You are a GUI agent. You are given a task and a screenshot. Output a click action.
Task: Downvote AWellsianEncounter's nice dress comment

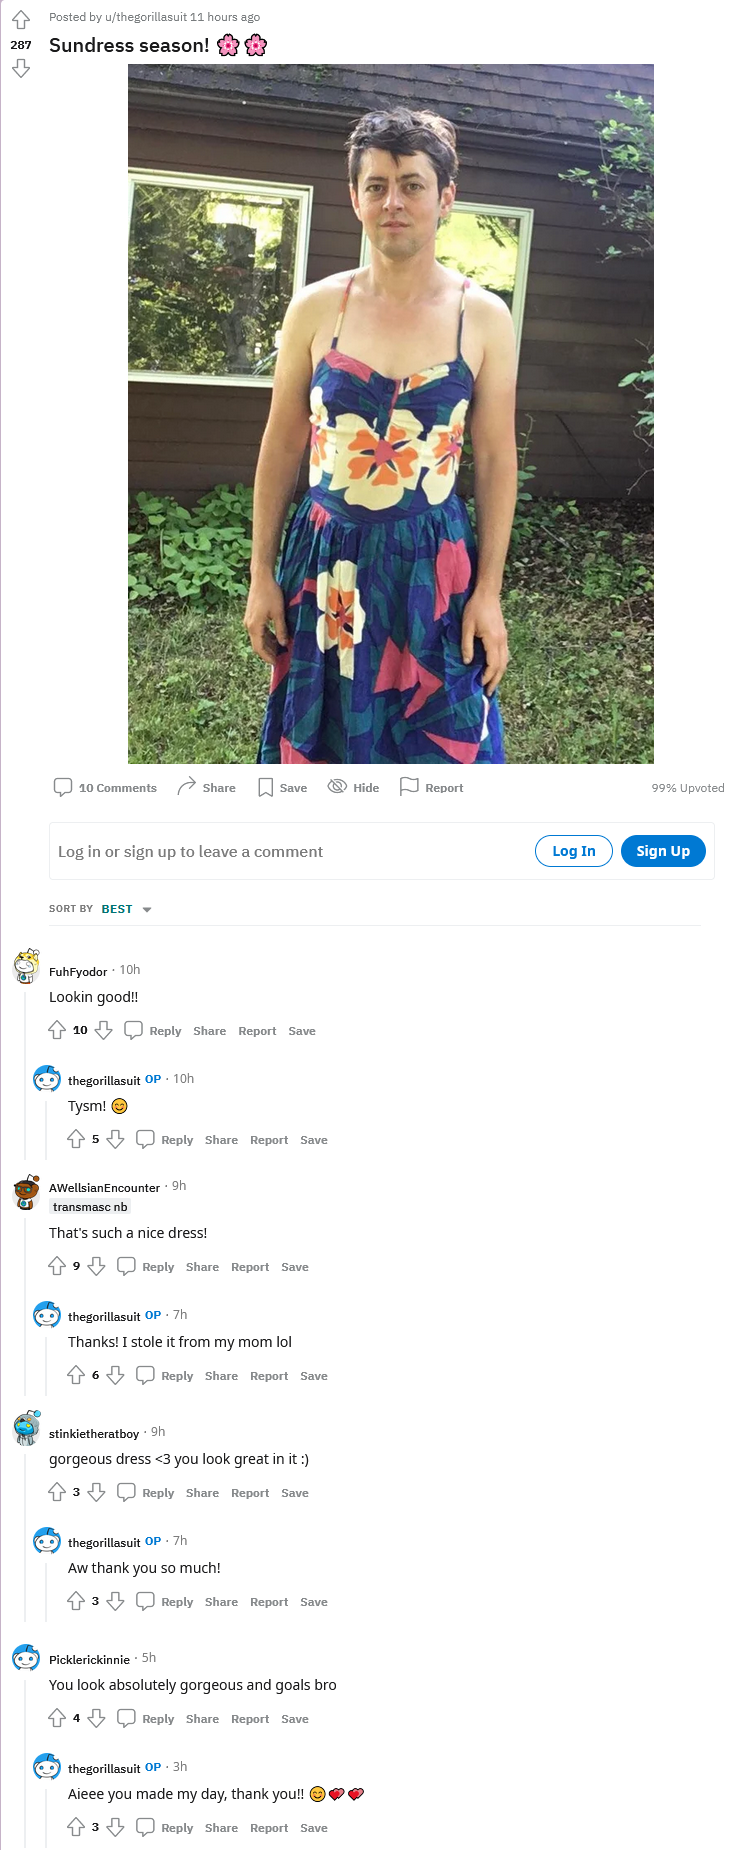[x=96, y=1266]
